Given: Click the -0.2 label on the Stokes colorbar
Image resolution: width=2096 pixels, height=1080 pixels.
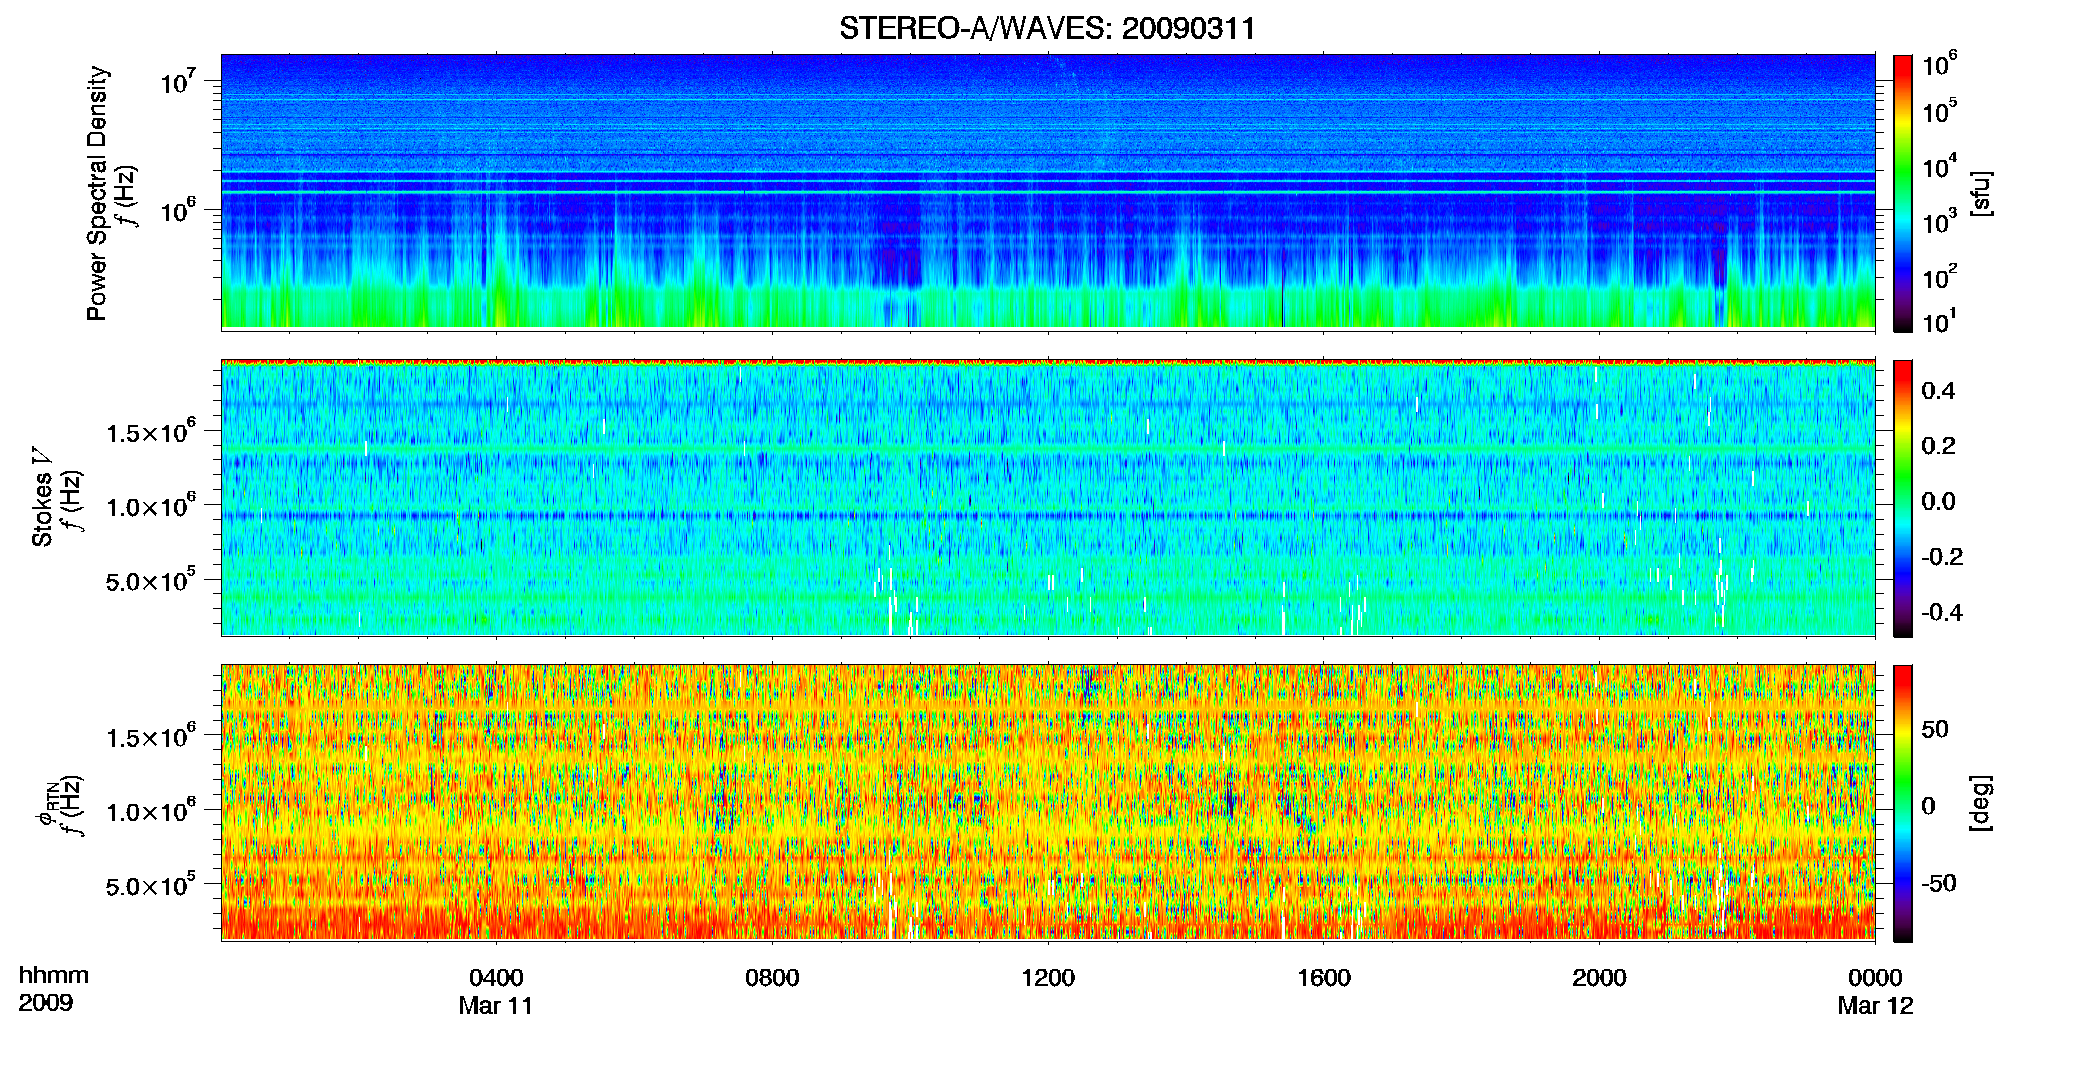Looking at the screenshot, I should tap(1941, 557).
